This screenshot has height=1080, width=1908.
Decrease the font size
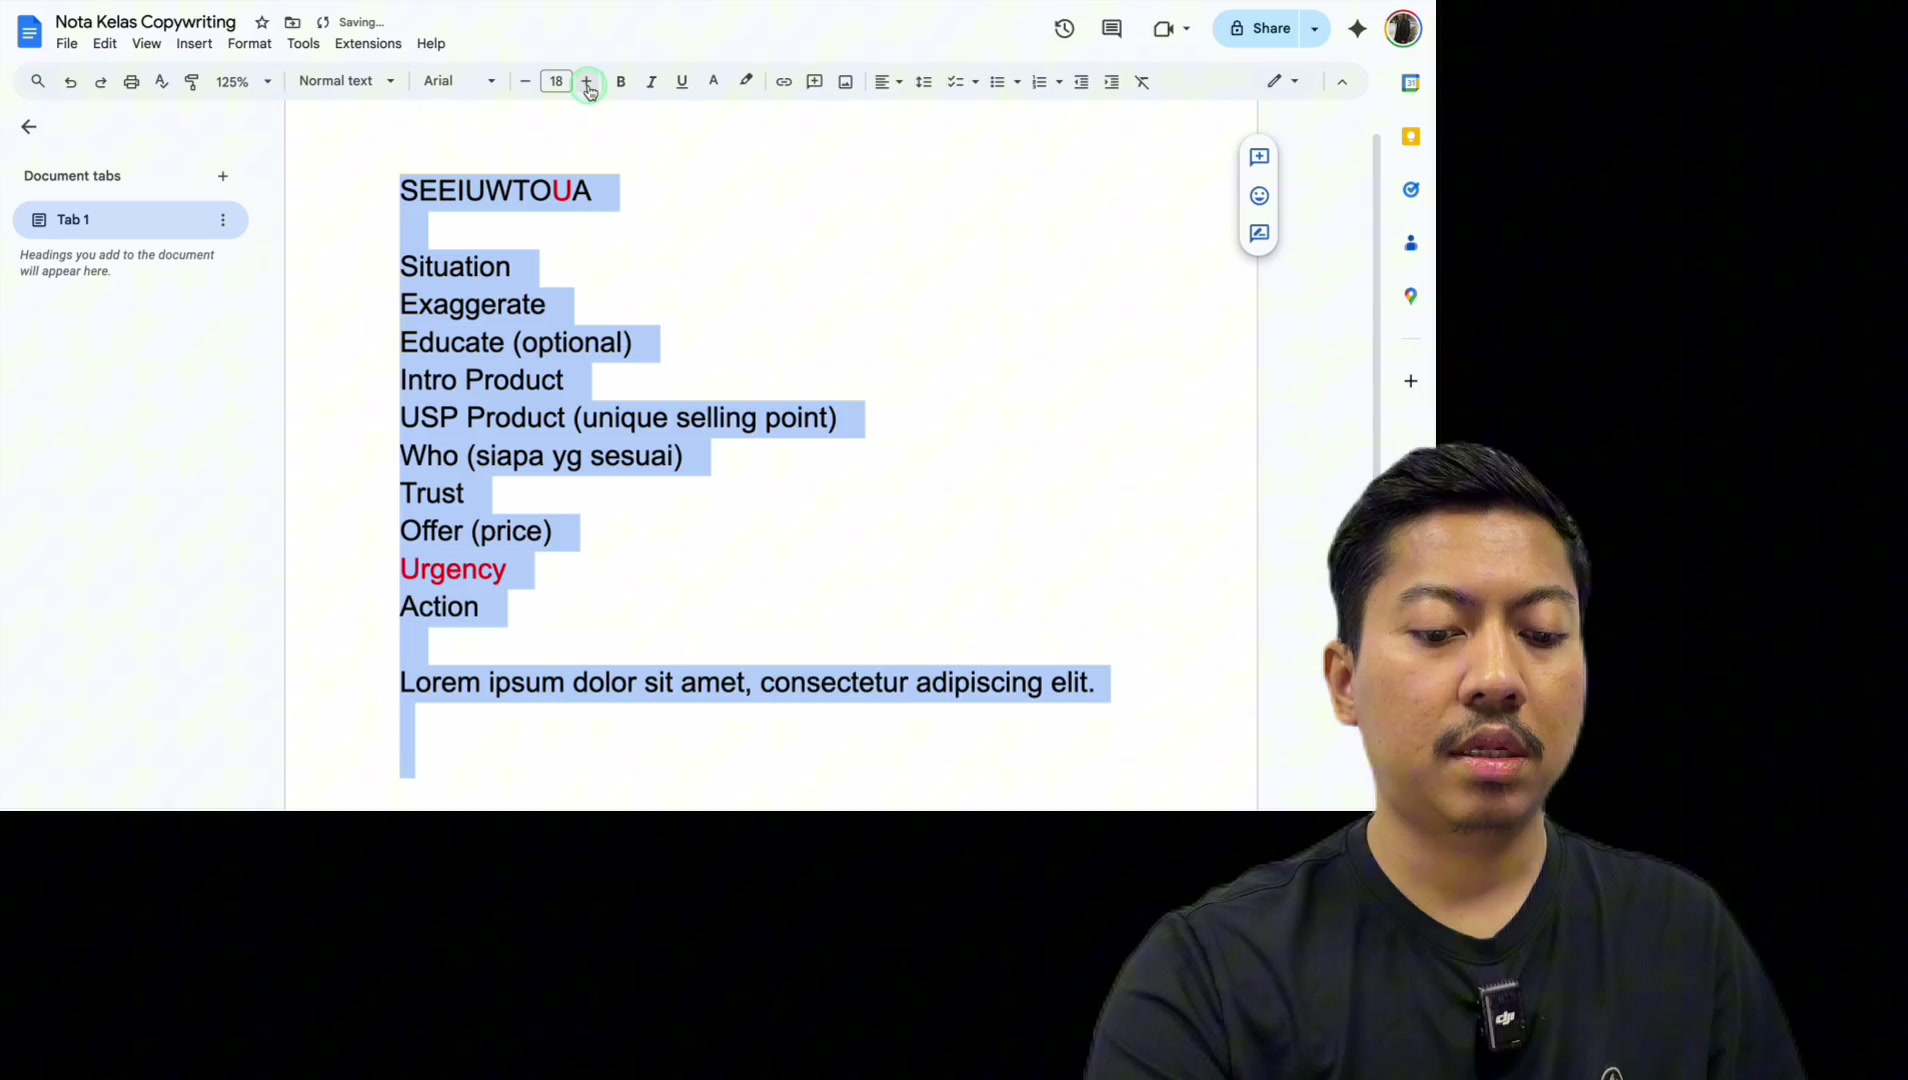tap(525, 82)
